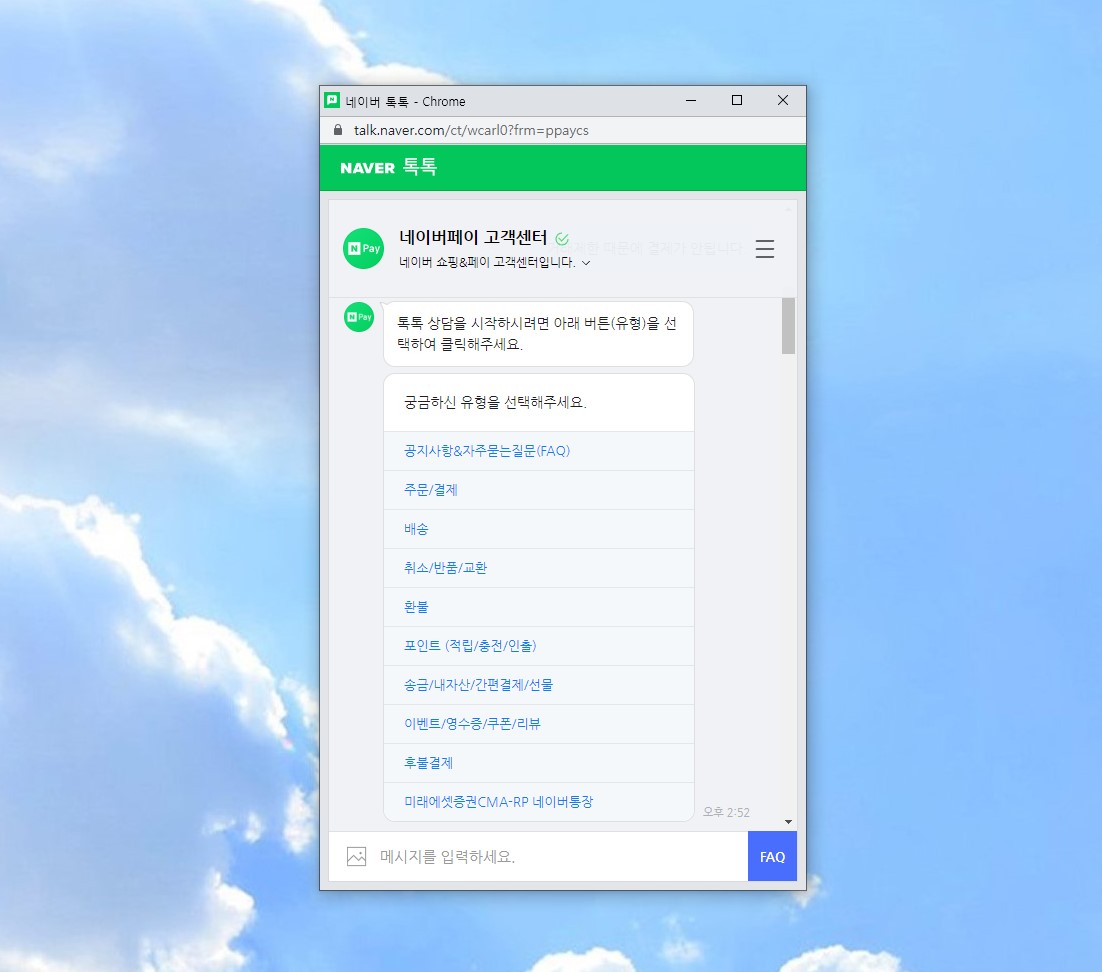Choose 취소/반품/교환 category

coord(539,568)
